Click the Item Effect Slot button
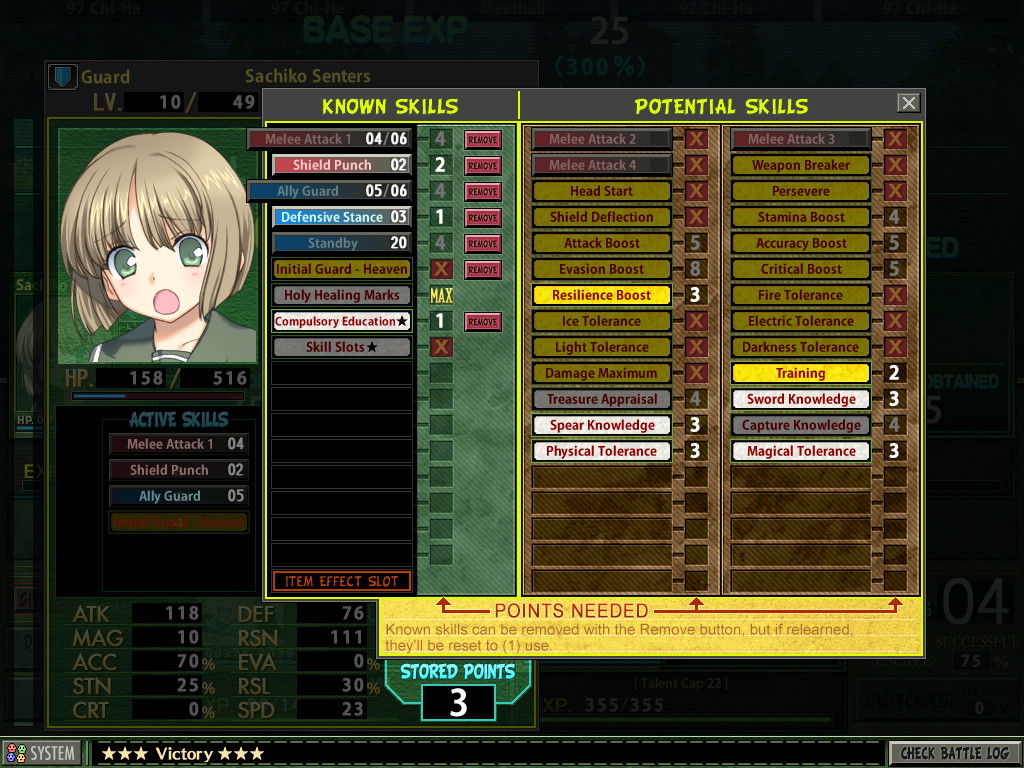 (x=342, y=581)
